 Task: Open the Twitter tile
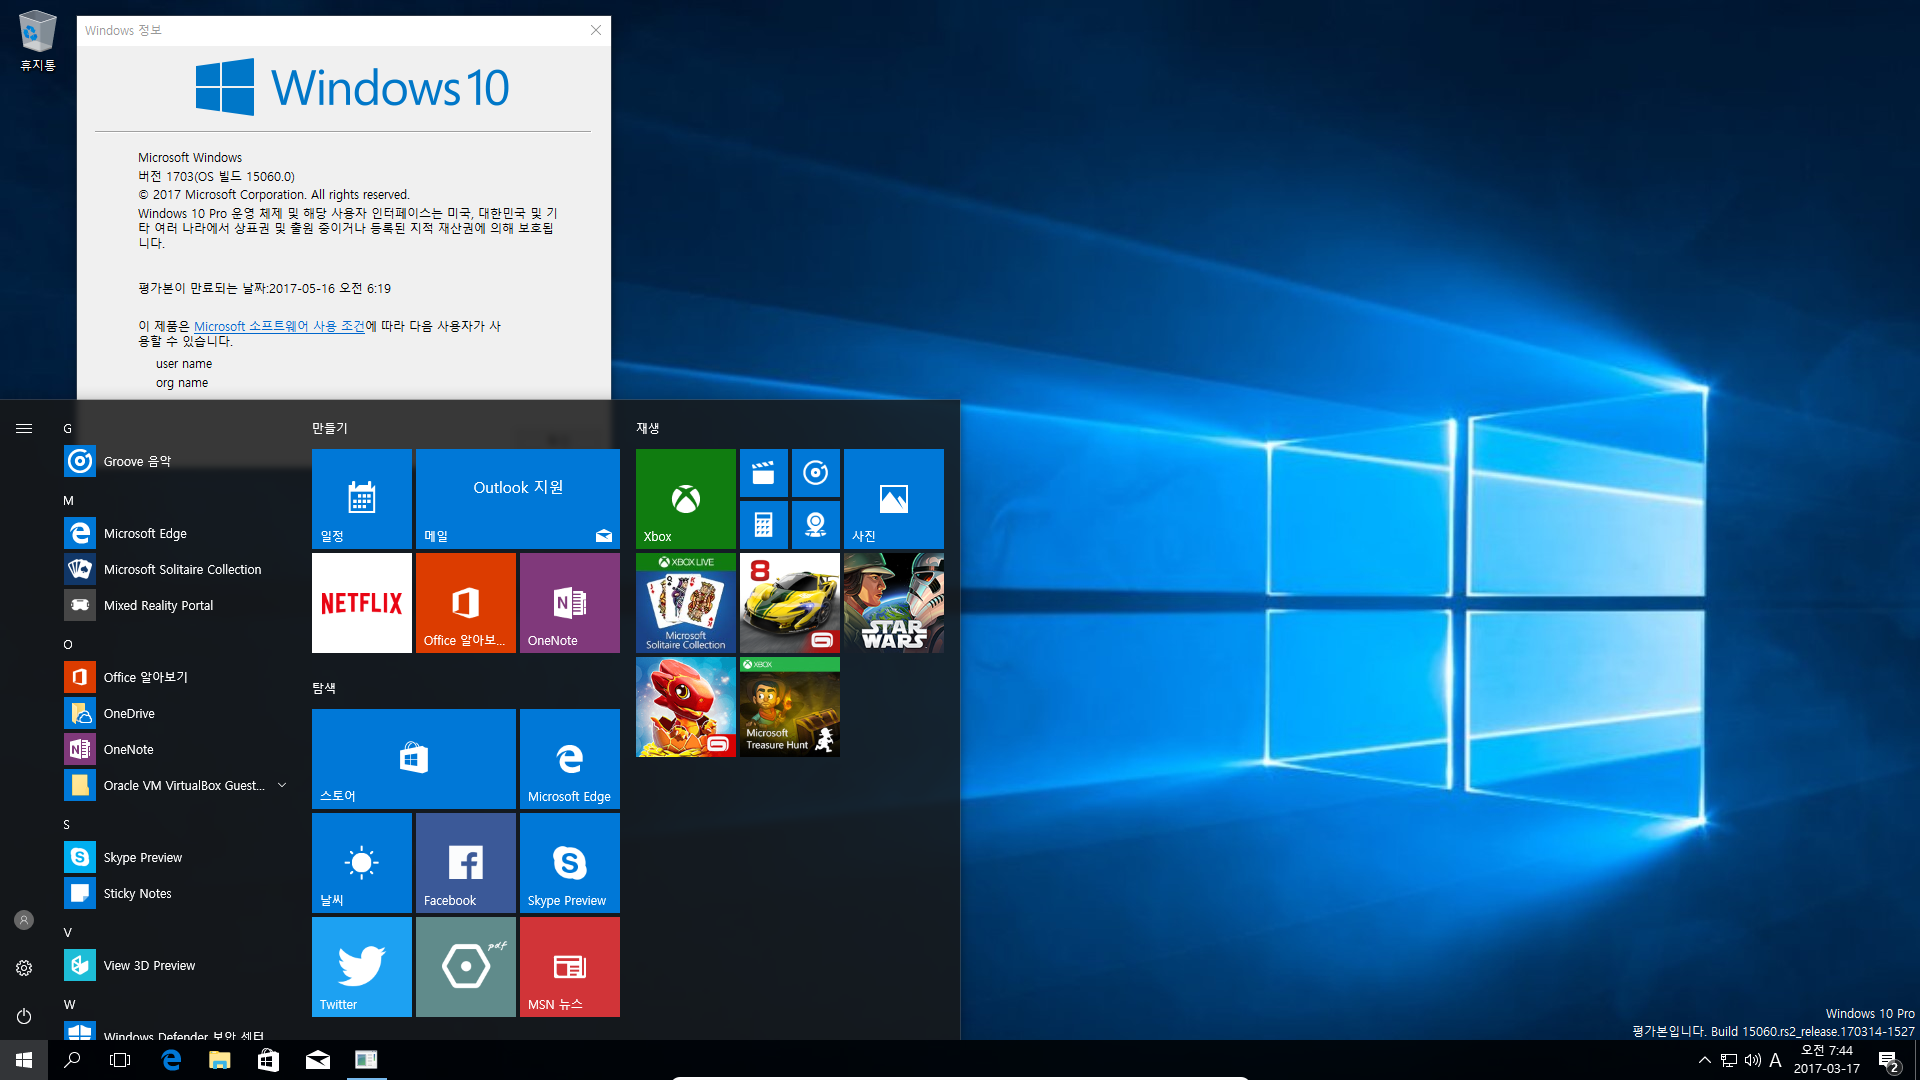[362, 966]
